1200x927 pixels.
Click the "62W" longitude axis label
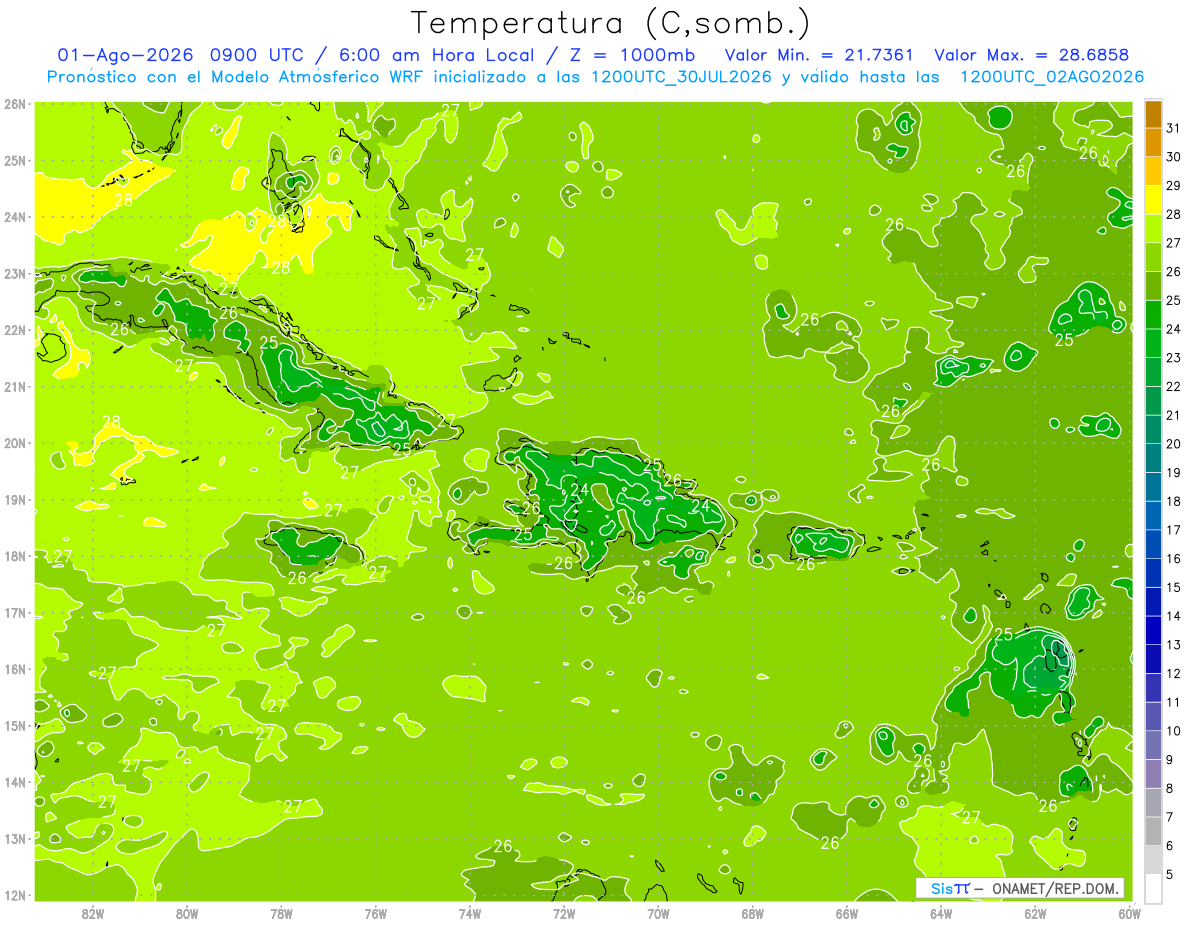click(1035, 913)
